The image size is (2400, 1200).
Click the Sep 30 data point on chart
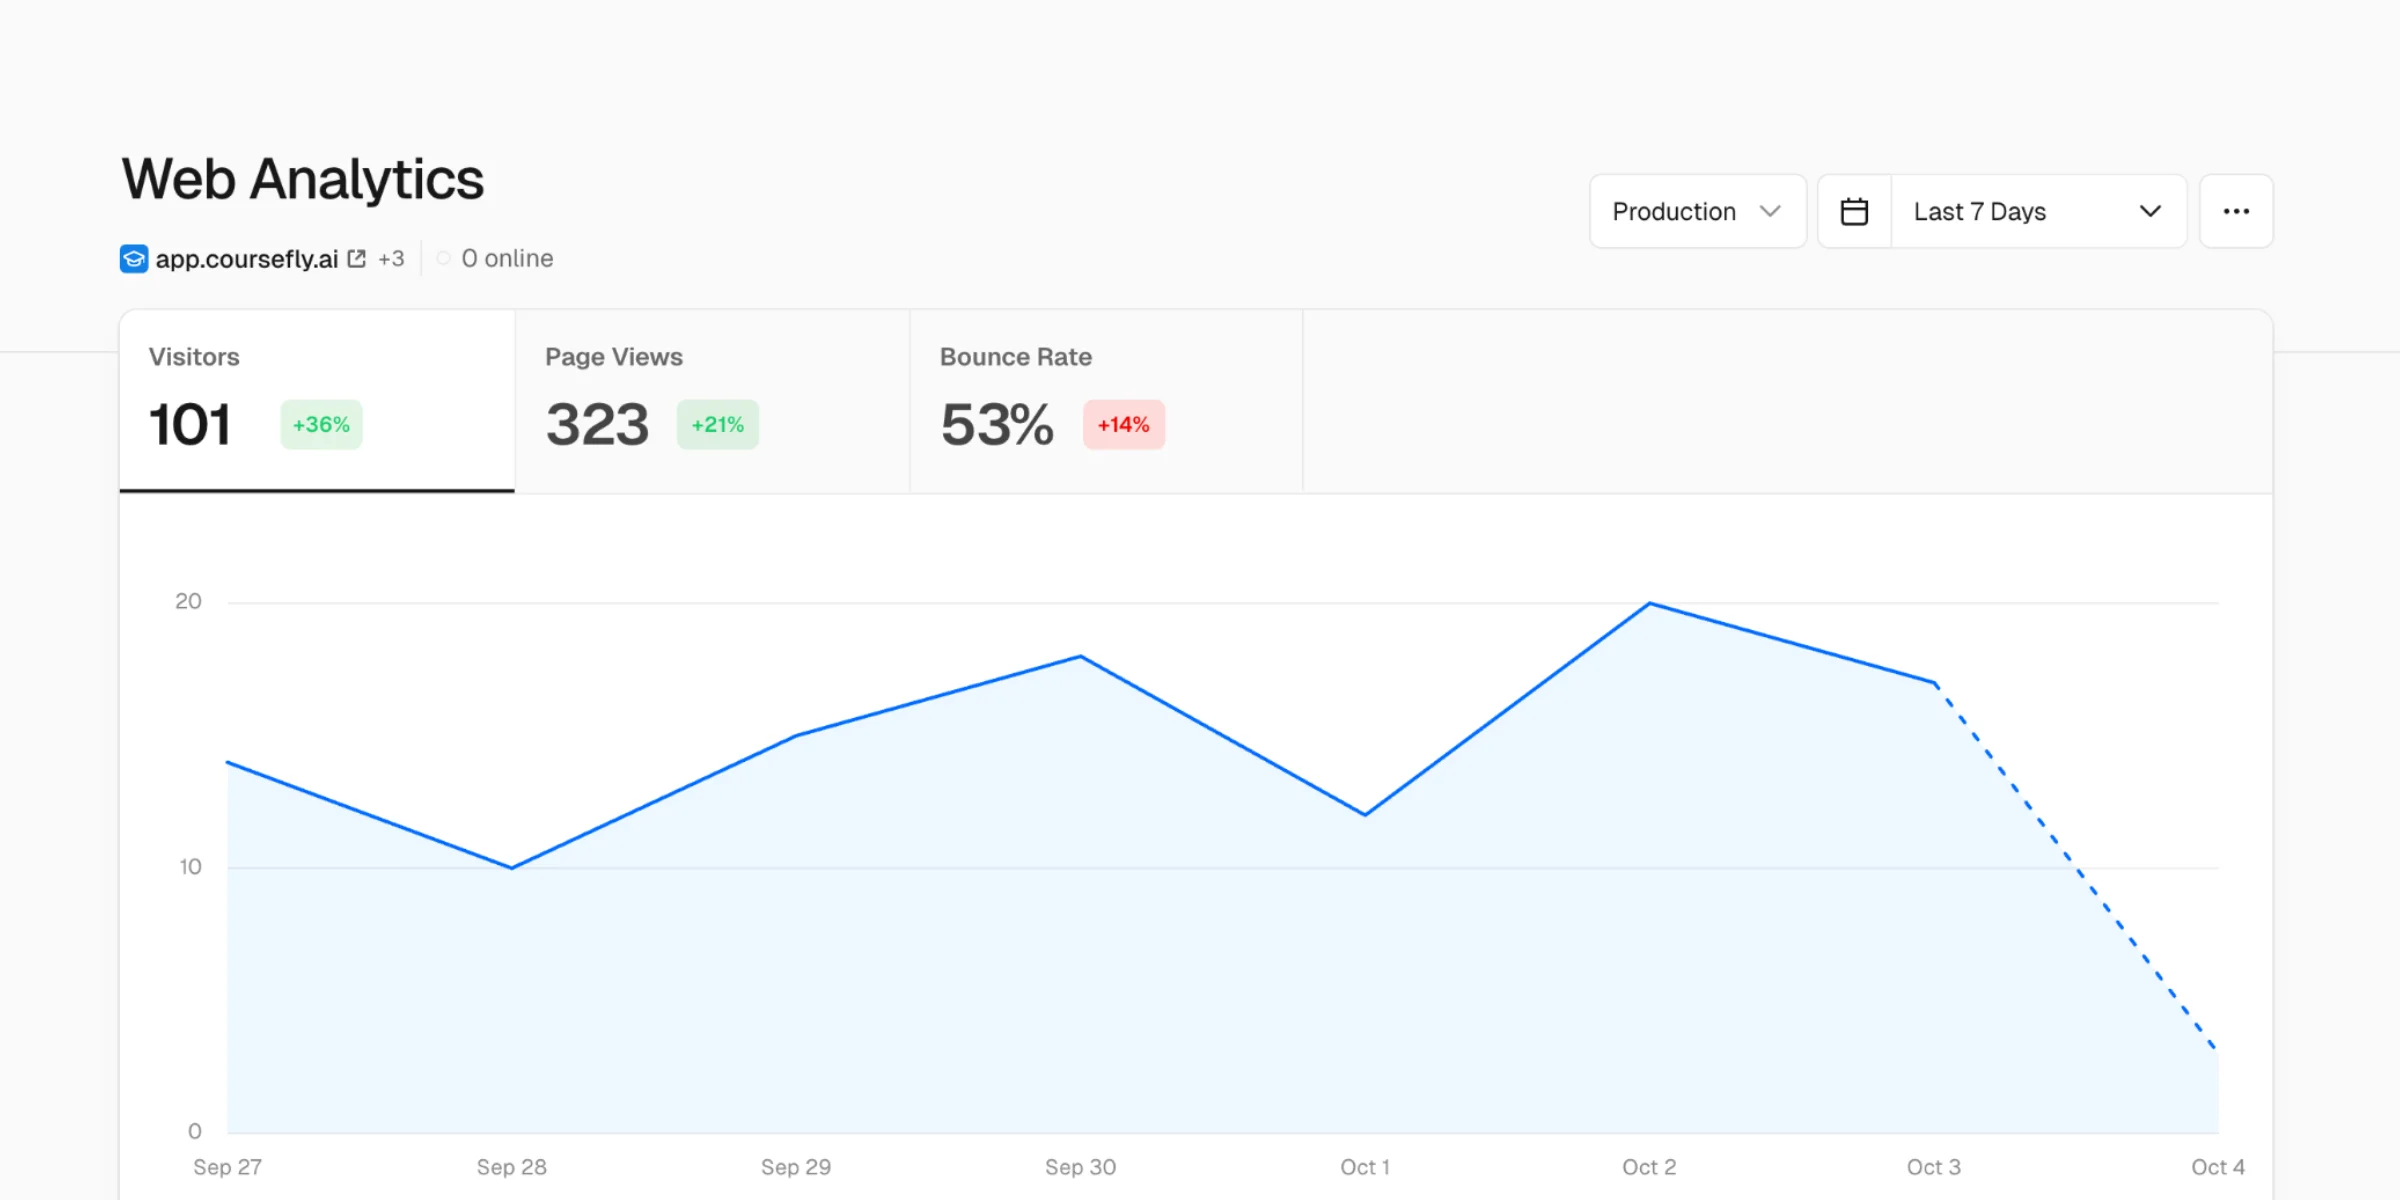1080,657
